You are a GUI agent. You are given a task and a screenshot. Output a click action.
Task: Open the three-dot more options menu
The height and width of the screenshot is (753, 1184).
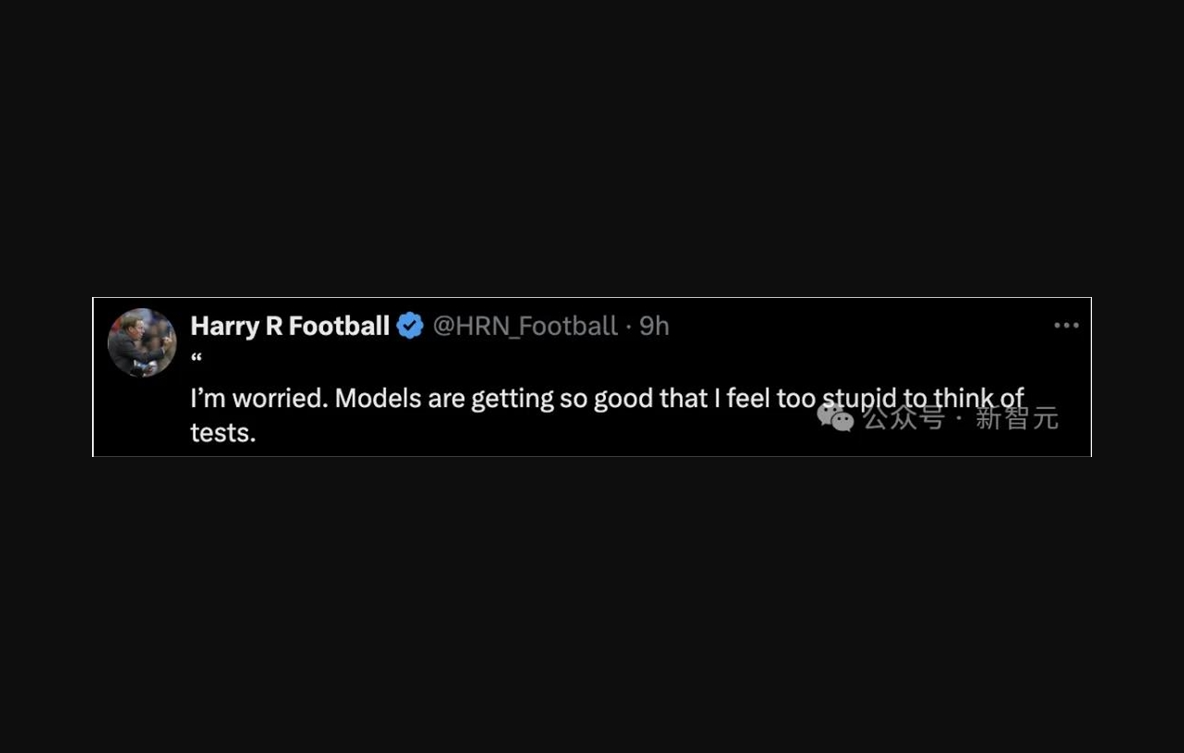1066,326
